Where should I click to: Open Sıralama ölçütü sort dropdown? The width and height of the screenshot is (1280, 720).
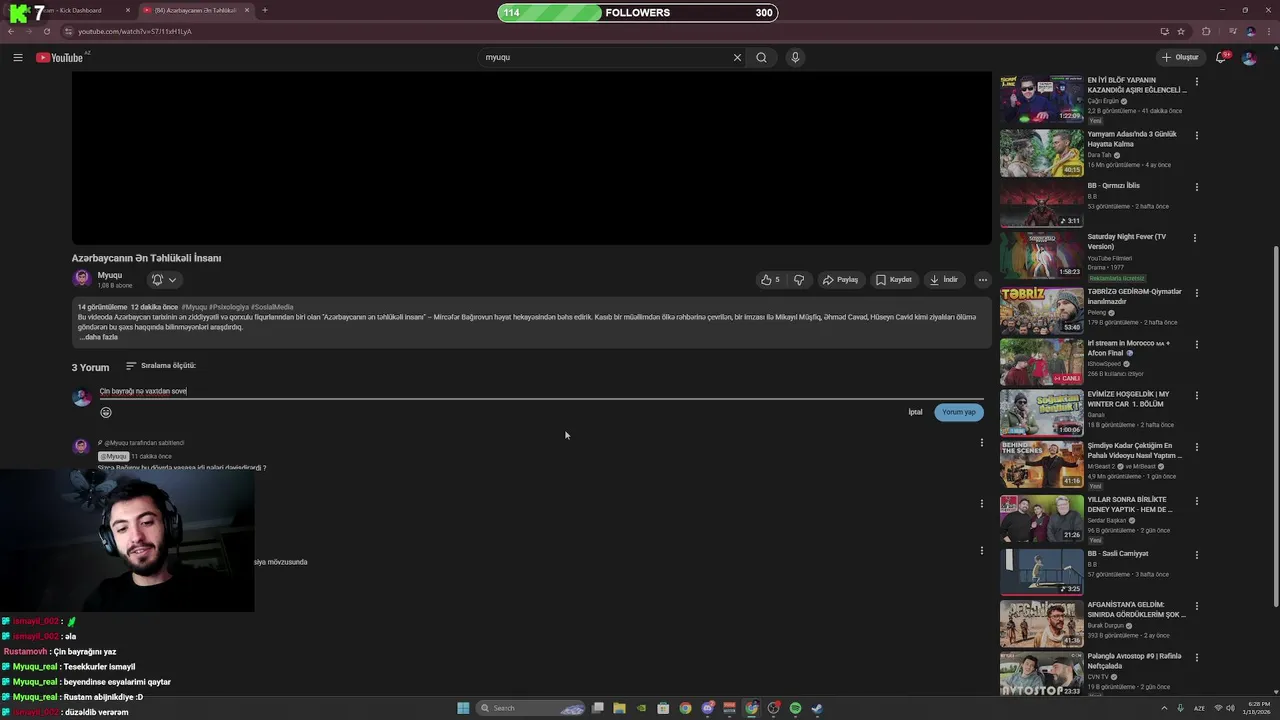pos(160,366)
